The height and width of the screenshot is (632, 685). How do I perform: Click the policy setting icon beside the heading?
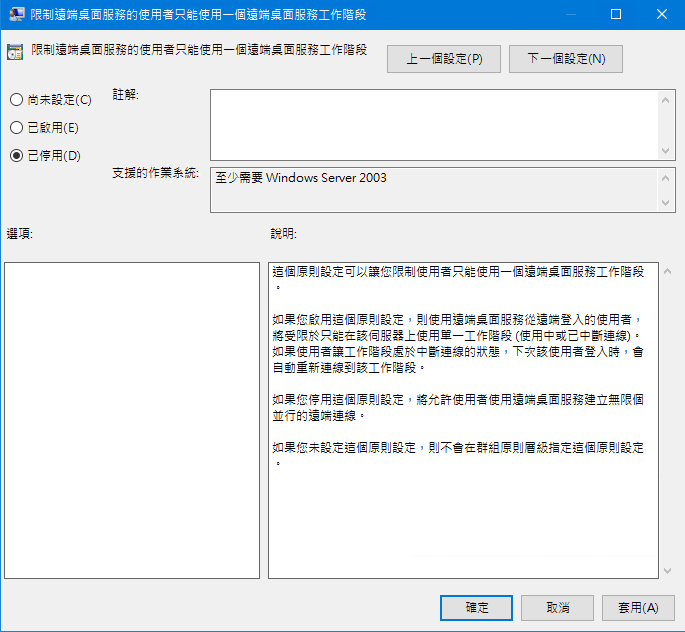(16, 53)
